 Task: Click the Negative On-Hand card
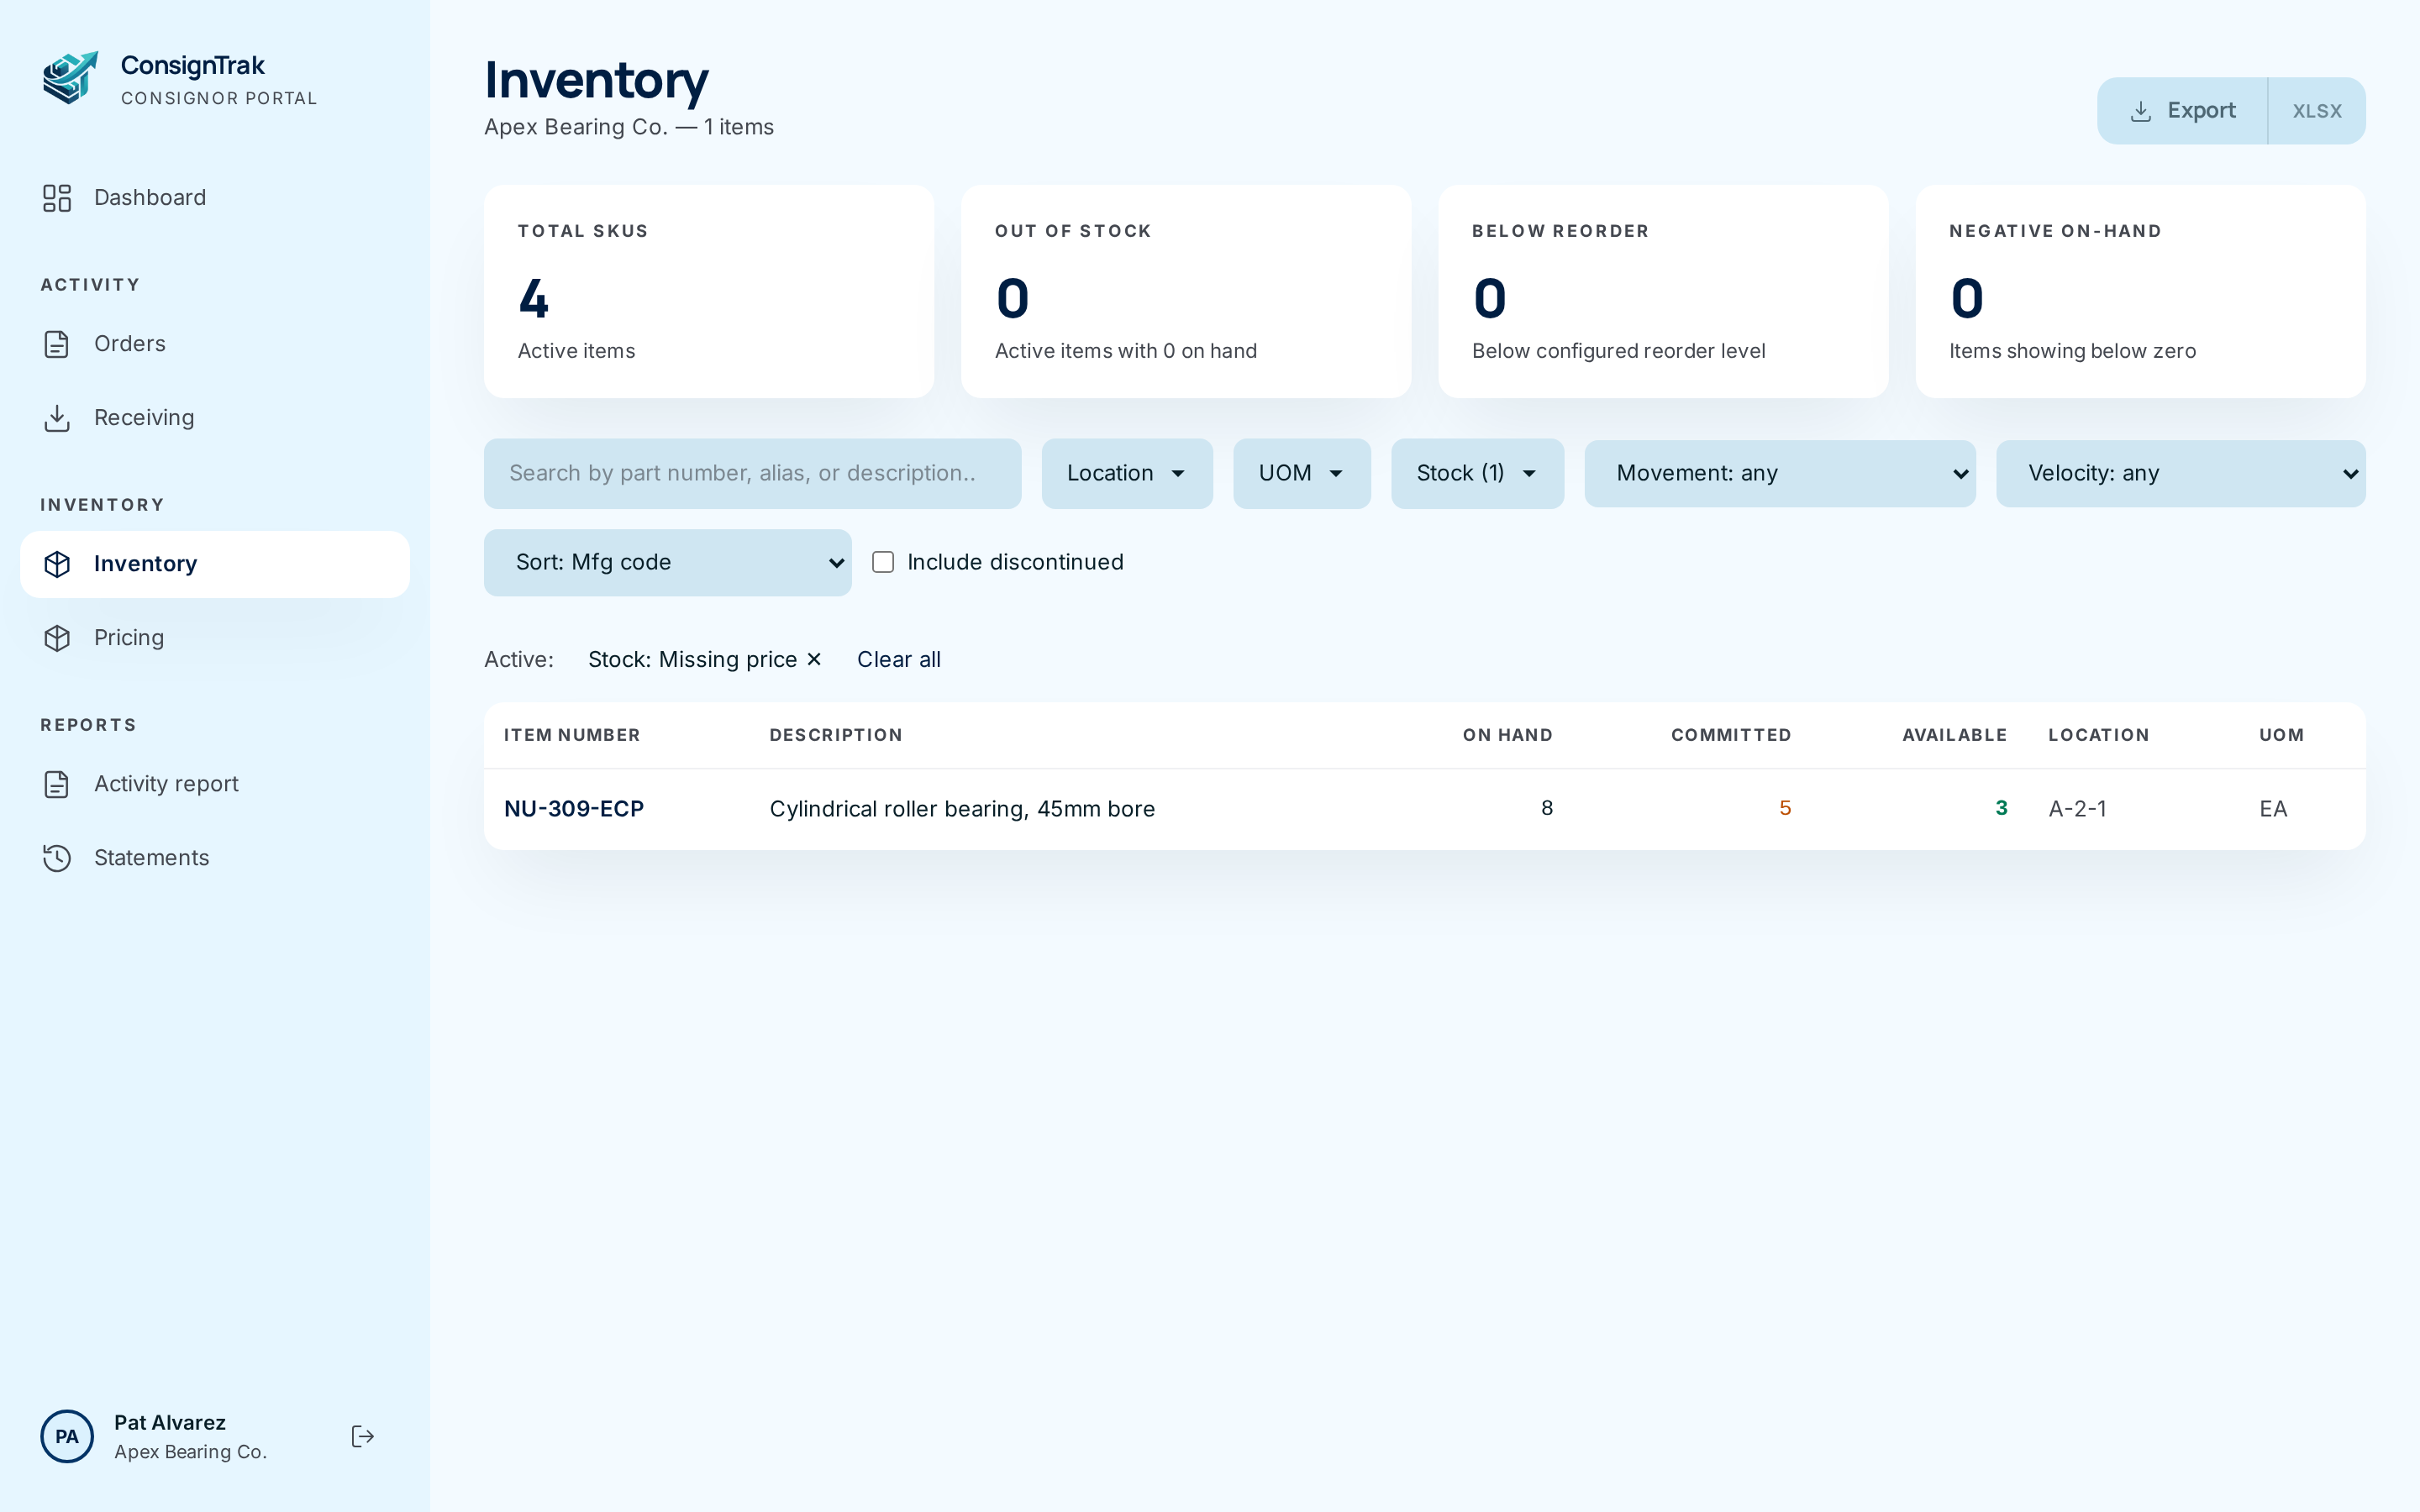pos(2140,291)
